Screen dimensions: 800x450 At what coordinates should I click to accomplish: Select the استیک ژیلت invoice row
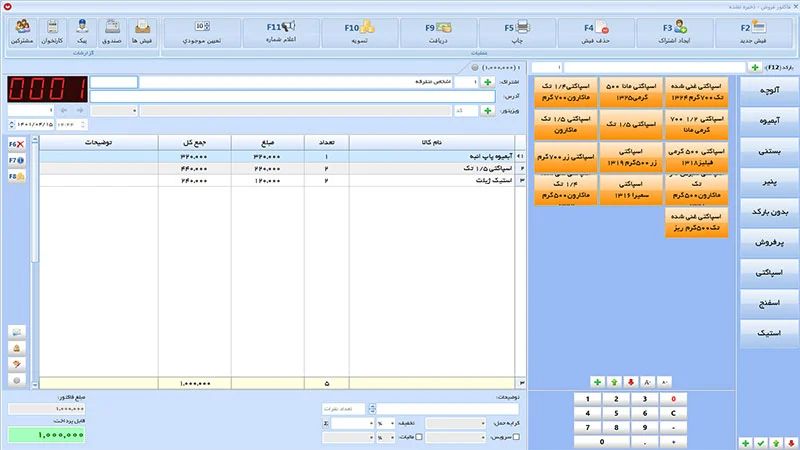pos(282,181)
